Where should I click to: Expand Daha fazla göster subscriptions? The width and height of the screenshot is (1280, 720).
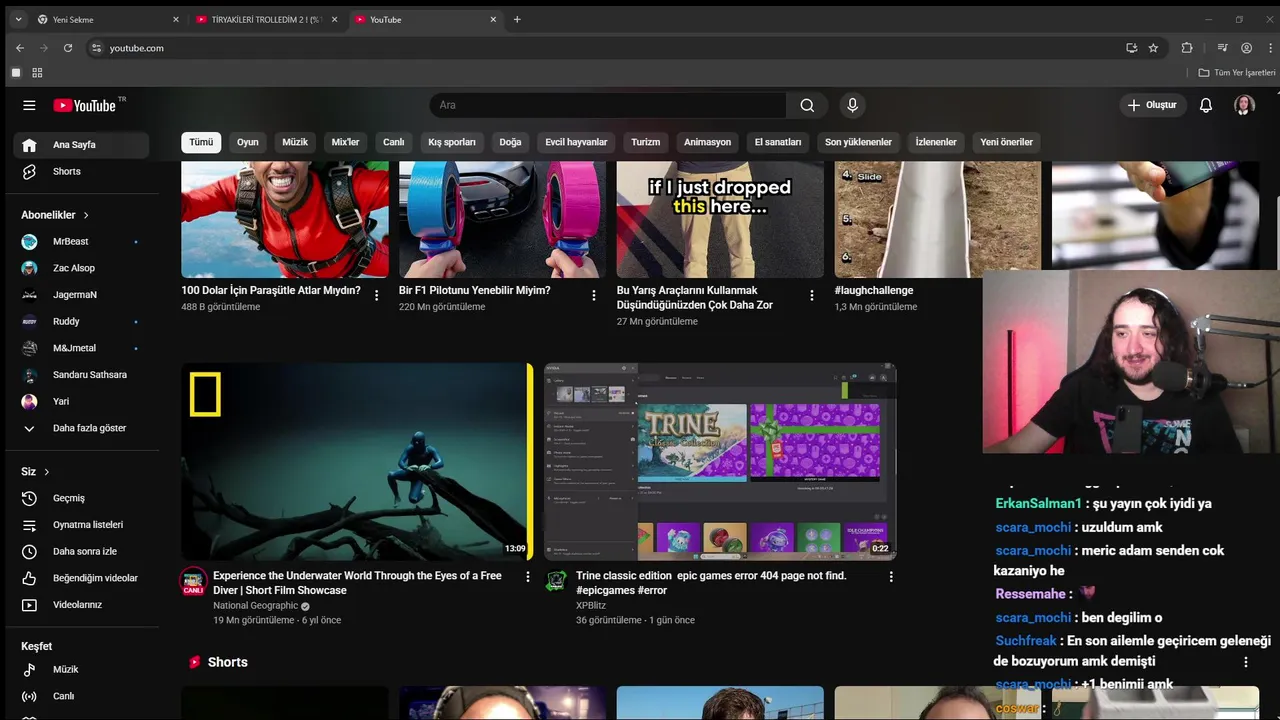tap(81, 428)
